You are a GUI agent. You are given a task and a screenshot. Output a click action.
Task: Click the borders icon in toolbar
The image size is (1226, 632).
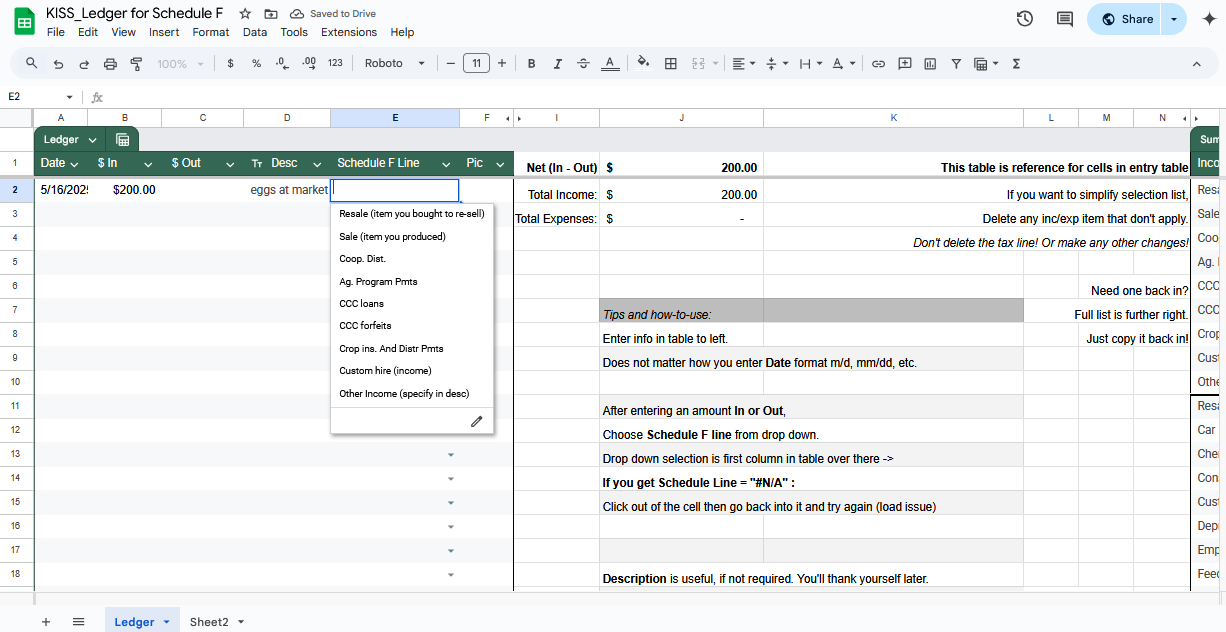click(671, 64)
